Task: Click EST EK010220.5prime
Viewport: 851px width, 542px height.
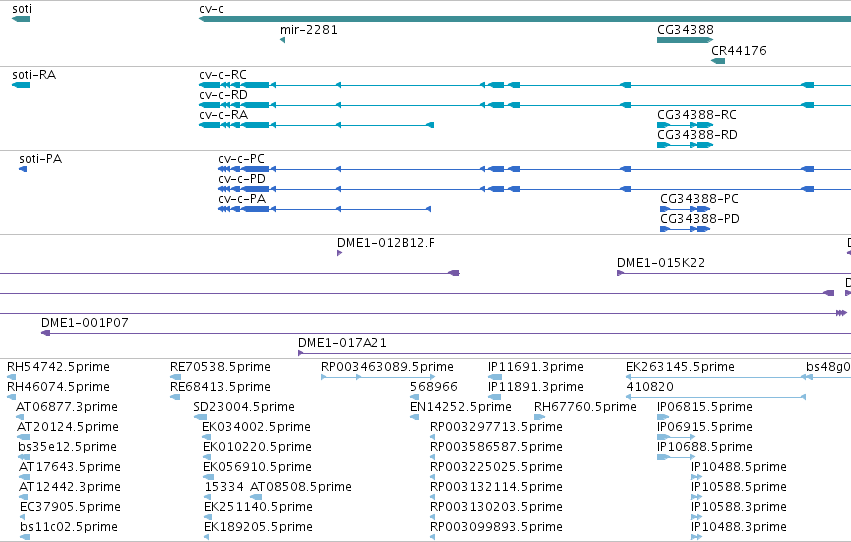Action: click(x=257, y=447)
